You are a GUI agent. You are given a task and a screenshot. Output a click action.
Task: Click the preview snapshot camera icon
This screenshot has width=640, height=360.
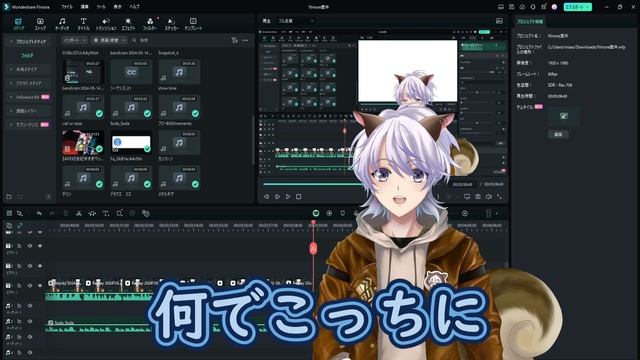click(478, 197)
